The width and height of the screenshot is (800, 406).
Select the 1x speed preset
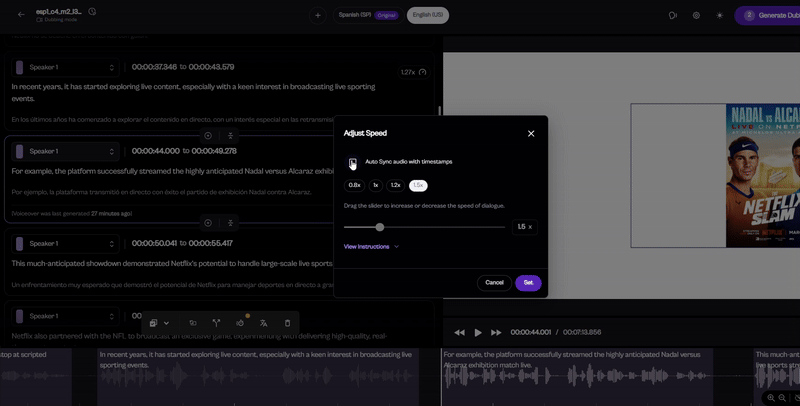376,185
